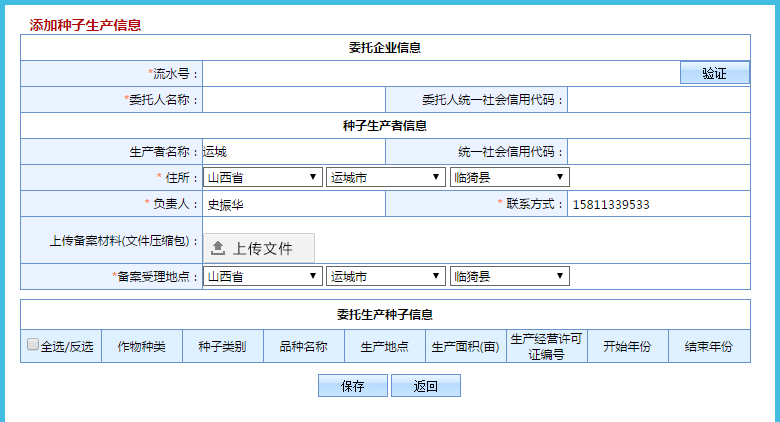Click the 生产经营许可证编号 column header

(547, 346)
